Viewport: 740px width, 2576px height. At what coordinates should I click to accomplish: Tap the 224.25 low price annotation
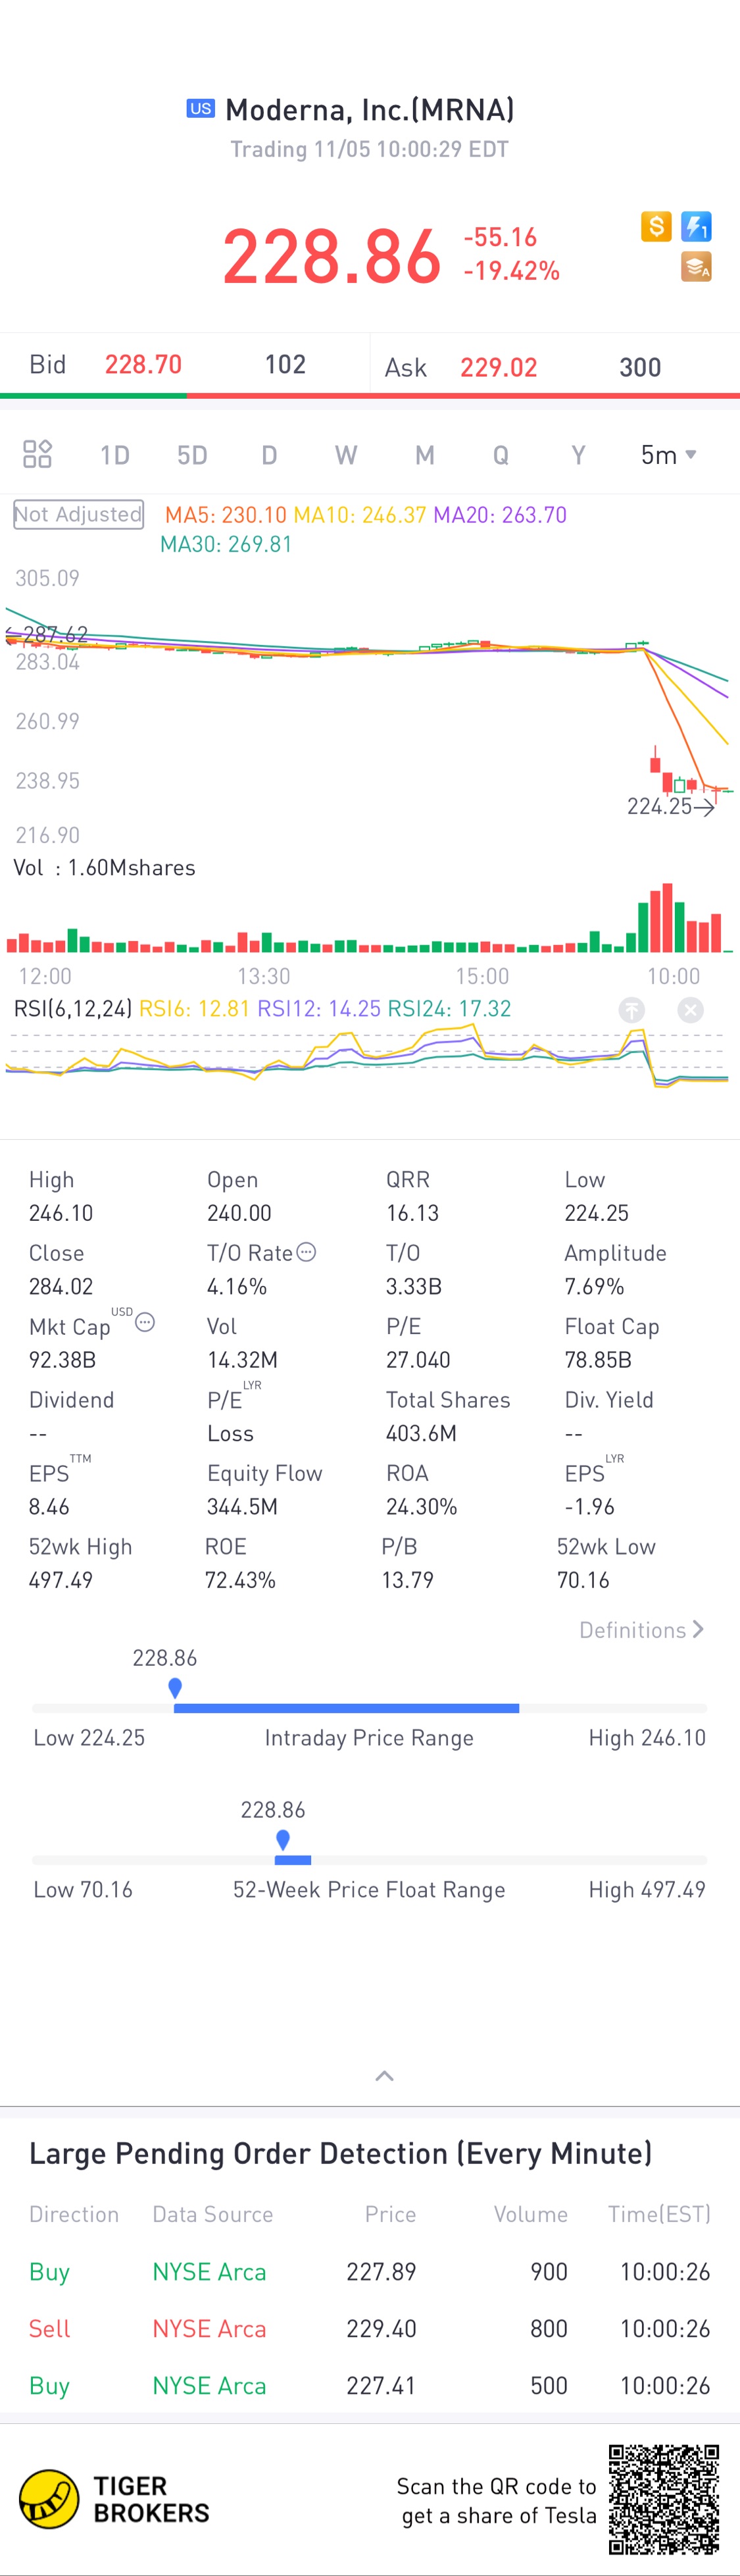(670, 806)
